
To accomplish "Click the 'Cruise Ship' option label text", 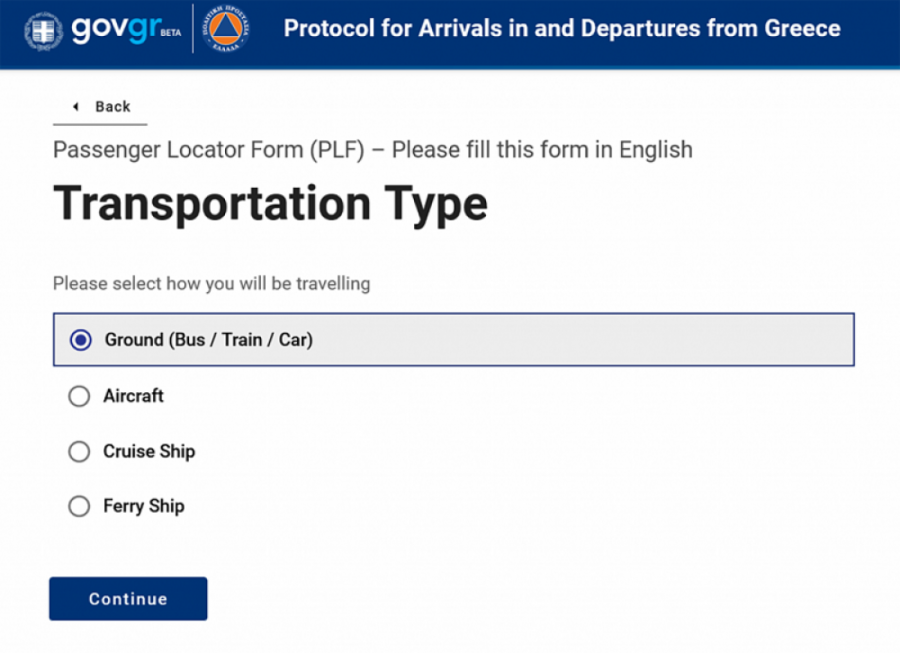I will (x=149, y=451).
